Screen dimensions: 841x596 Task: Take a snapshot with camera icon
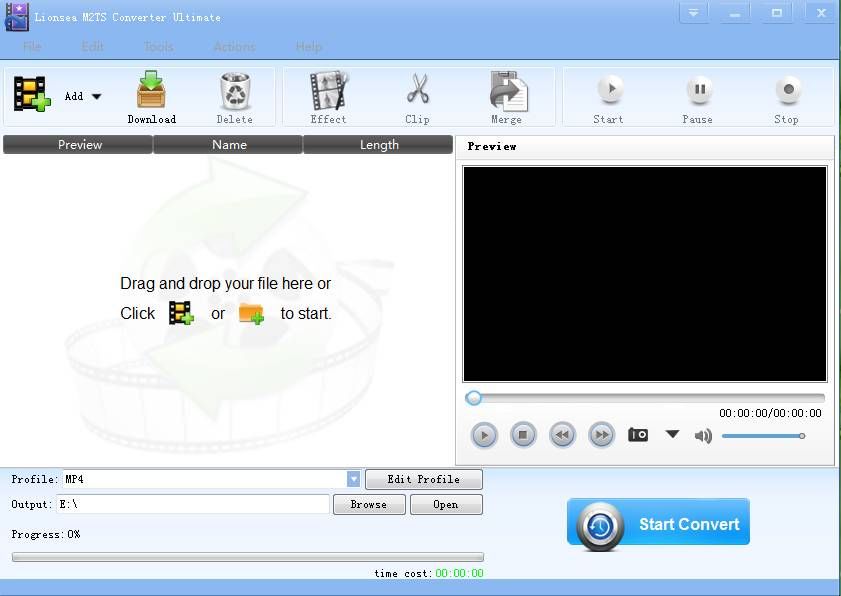638,434
